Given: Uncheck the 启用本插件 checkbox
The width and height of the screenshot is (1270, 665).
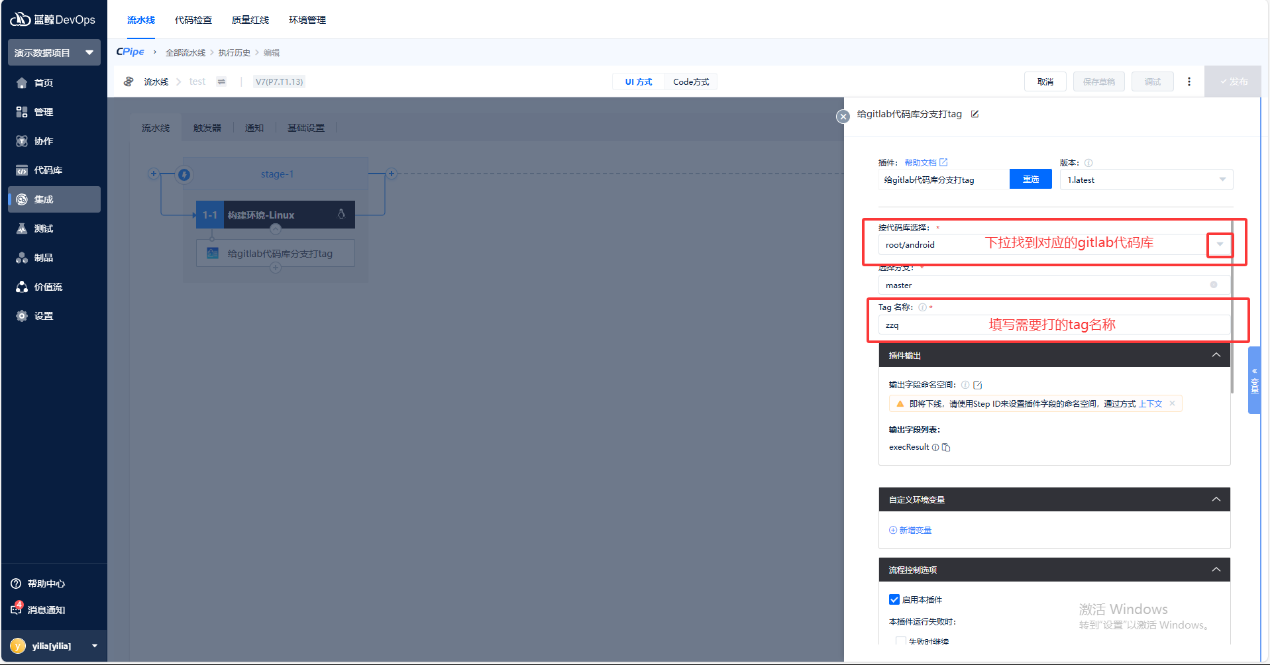Looking at the screenshot, I should click(x=895, y=600).
